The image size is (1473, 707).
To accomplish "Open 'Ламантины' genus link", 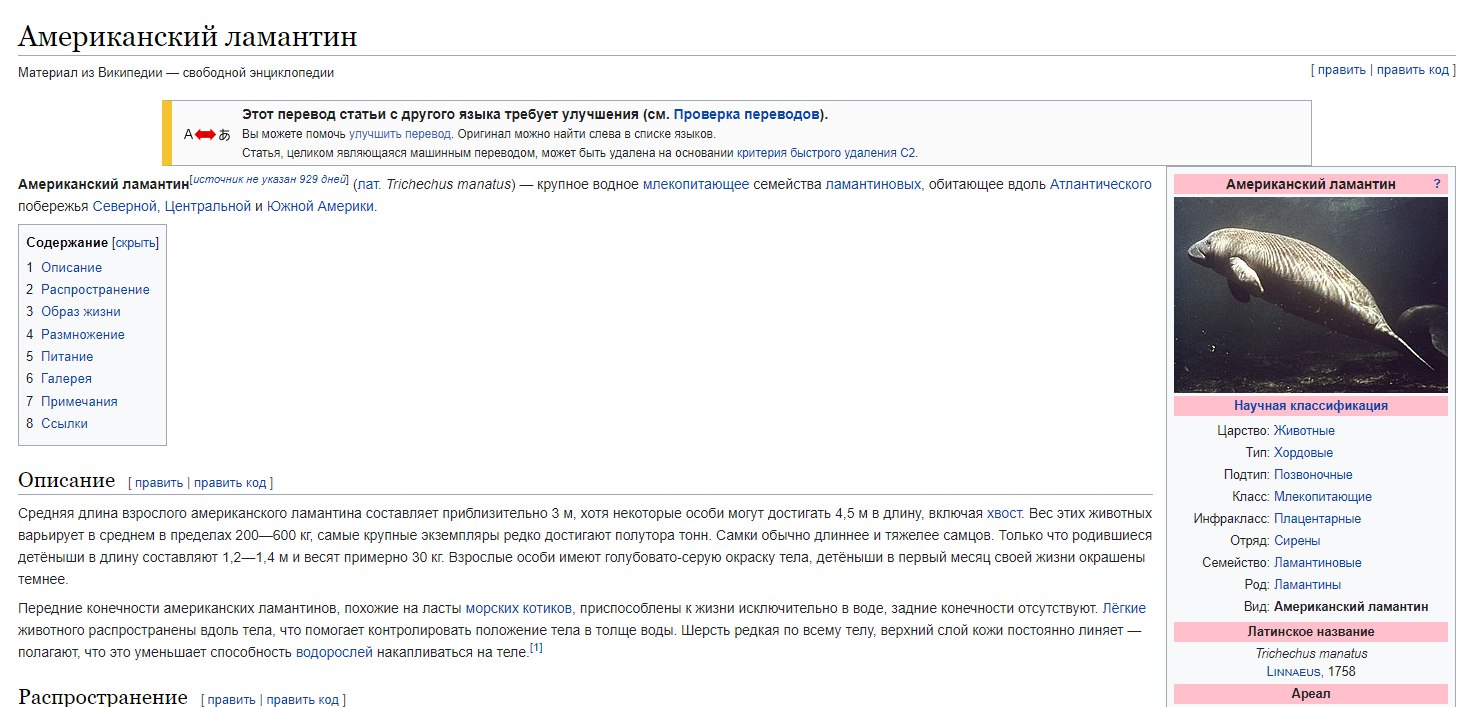I will coord(1307,585).
